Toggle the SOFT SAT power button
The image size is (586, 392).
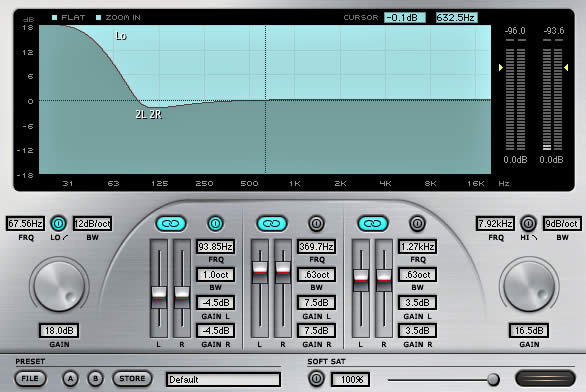point(316,379)
